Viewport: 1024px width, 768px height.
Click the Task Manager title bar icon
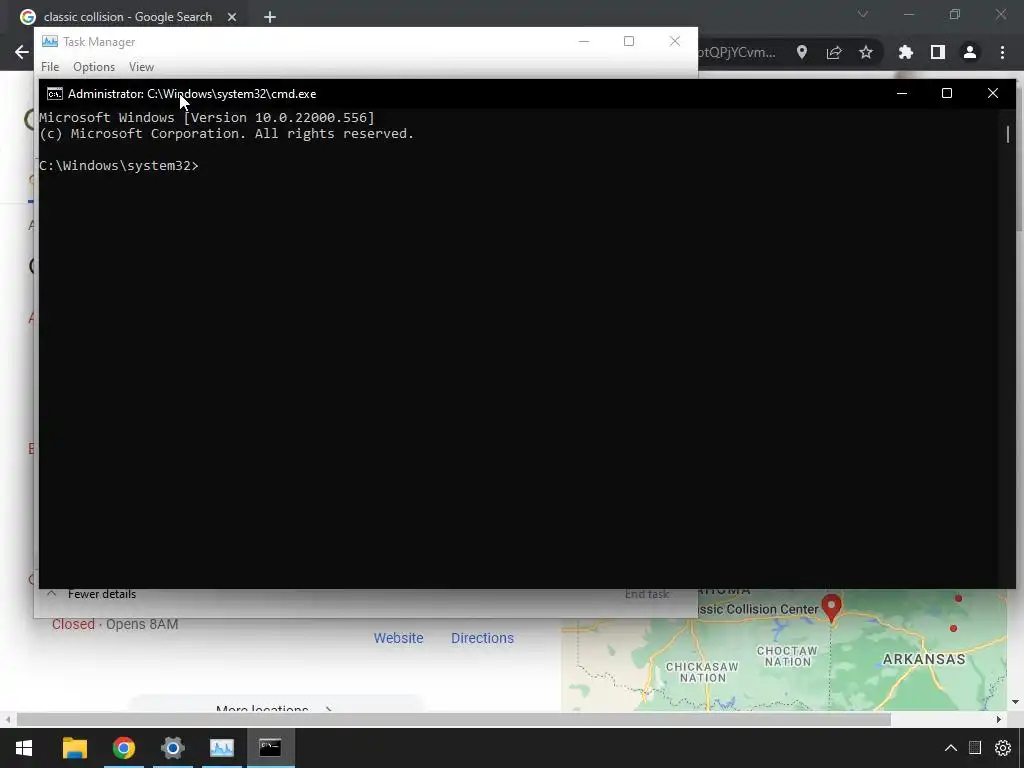pyautogui.click(x=50, y=41)
